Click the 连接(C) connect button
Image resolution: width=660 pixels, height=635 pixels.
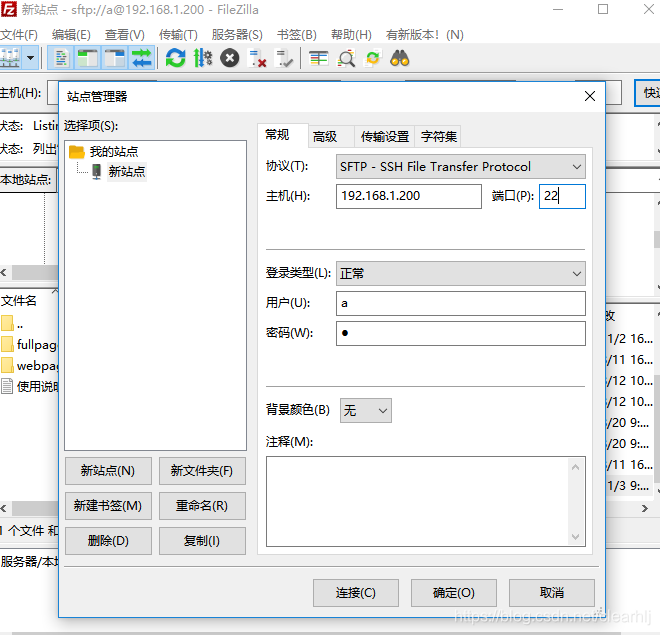356,593
